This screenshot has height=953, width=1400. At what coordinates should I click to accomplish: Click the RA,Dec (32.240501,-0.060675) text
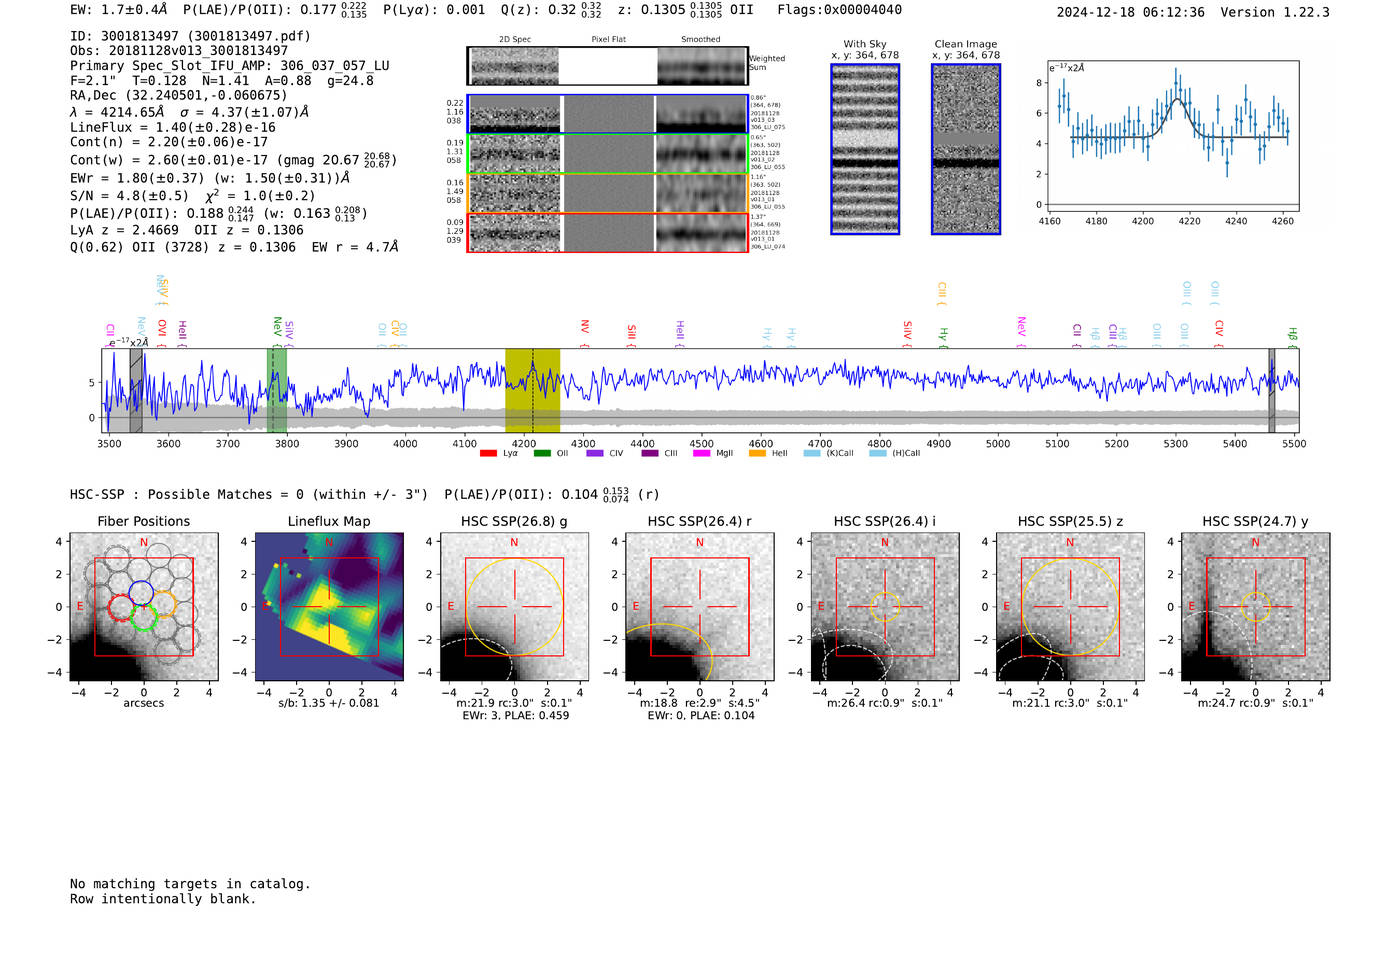(178, 95)
